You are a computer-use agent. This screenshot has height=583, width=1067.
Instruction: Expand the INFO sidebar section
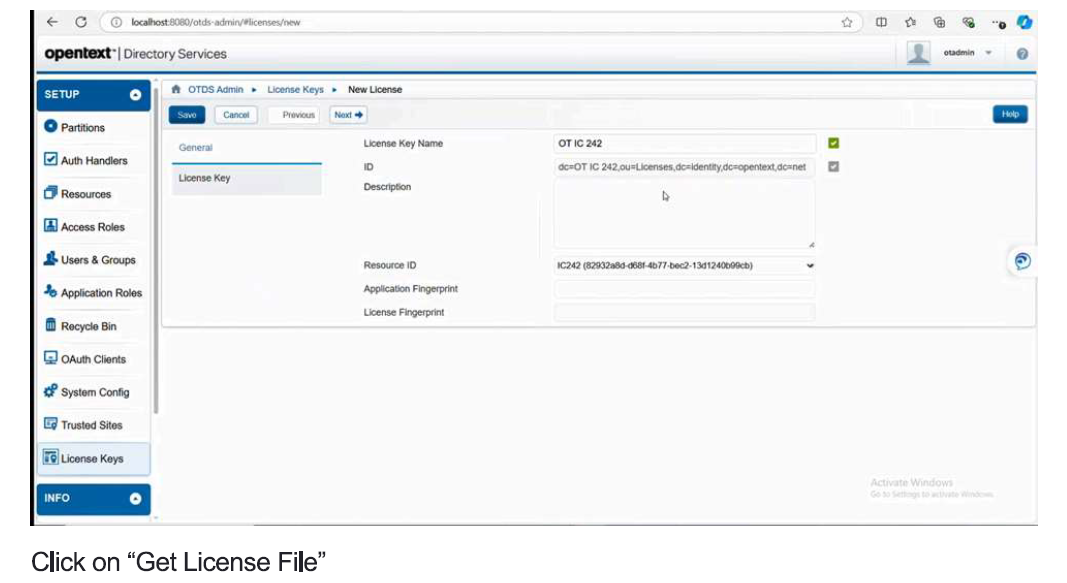tap(135, 499)
